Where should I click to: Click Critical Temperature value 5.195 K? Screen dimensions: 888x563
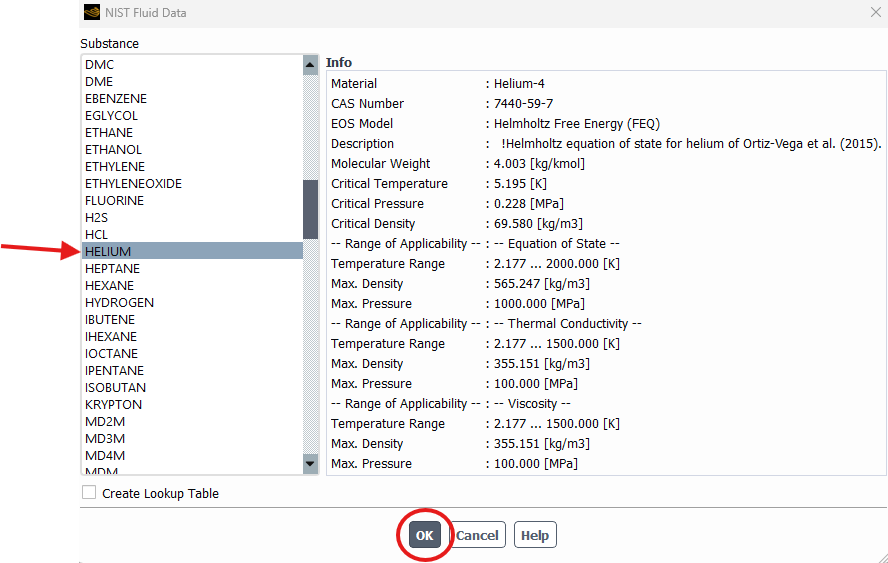(x=520, y=184)
